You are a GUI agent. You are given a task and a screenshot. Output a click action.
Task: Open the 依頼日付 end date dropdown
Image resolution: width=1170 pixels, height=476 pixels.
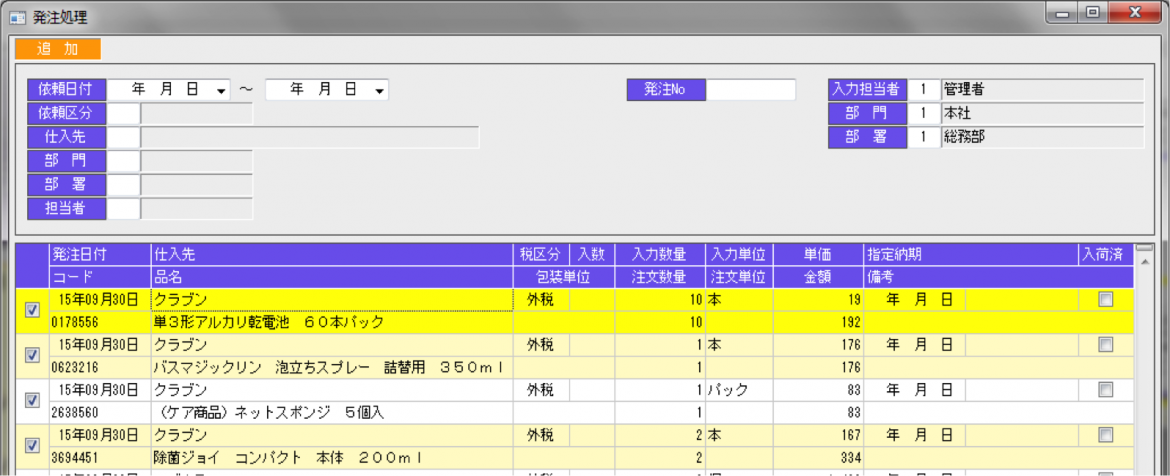380,90
